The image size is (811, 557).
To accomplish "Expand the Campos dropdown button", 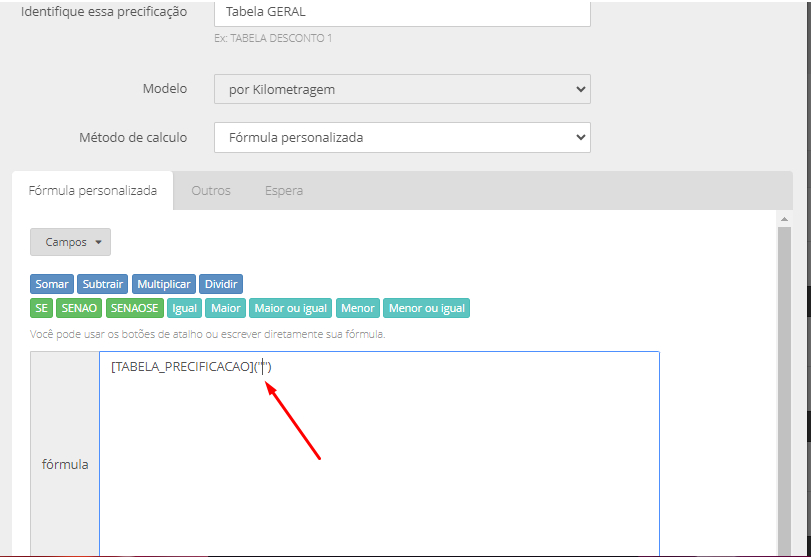I will click(x=70, y=242).
